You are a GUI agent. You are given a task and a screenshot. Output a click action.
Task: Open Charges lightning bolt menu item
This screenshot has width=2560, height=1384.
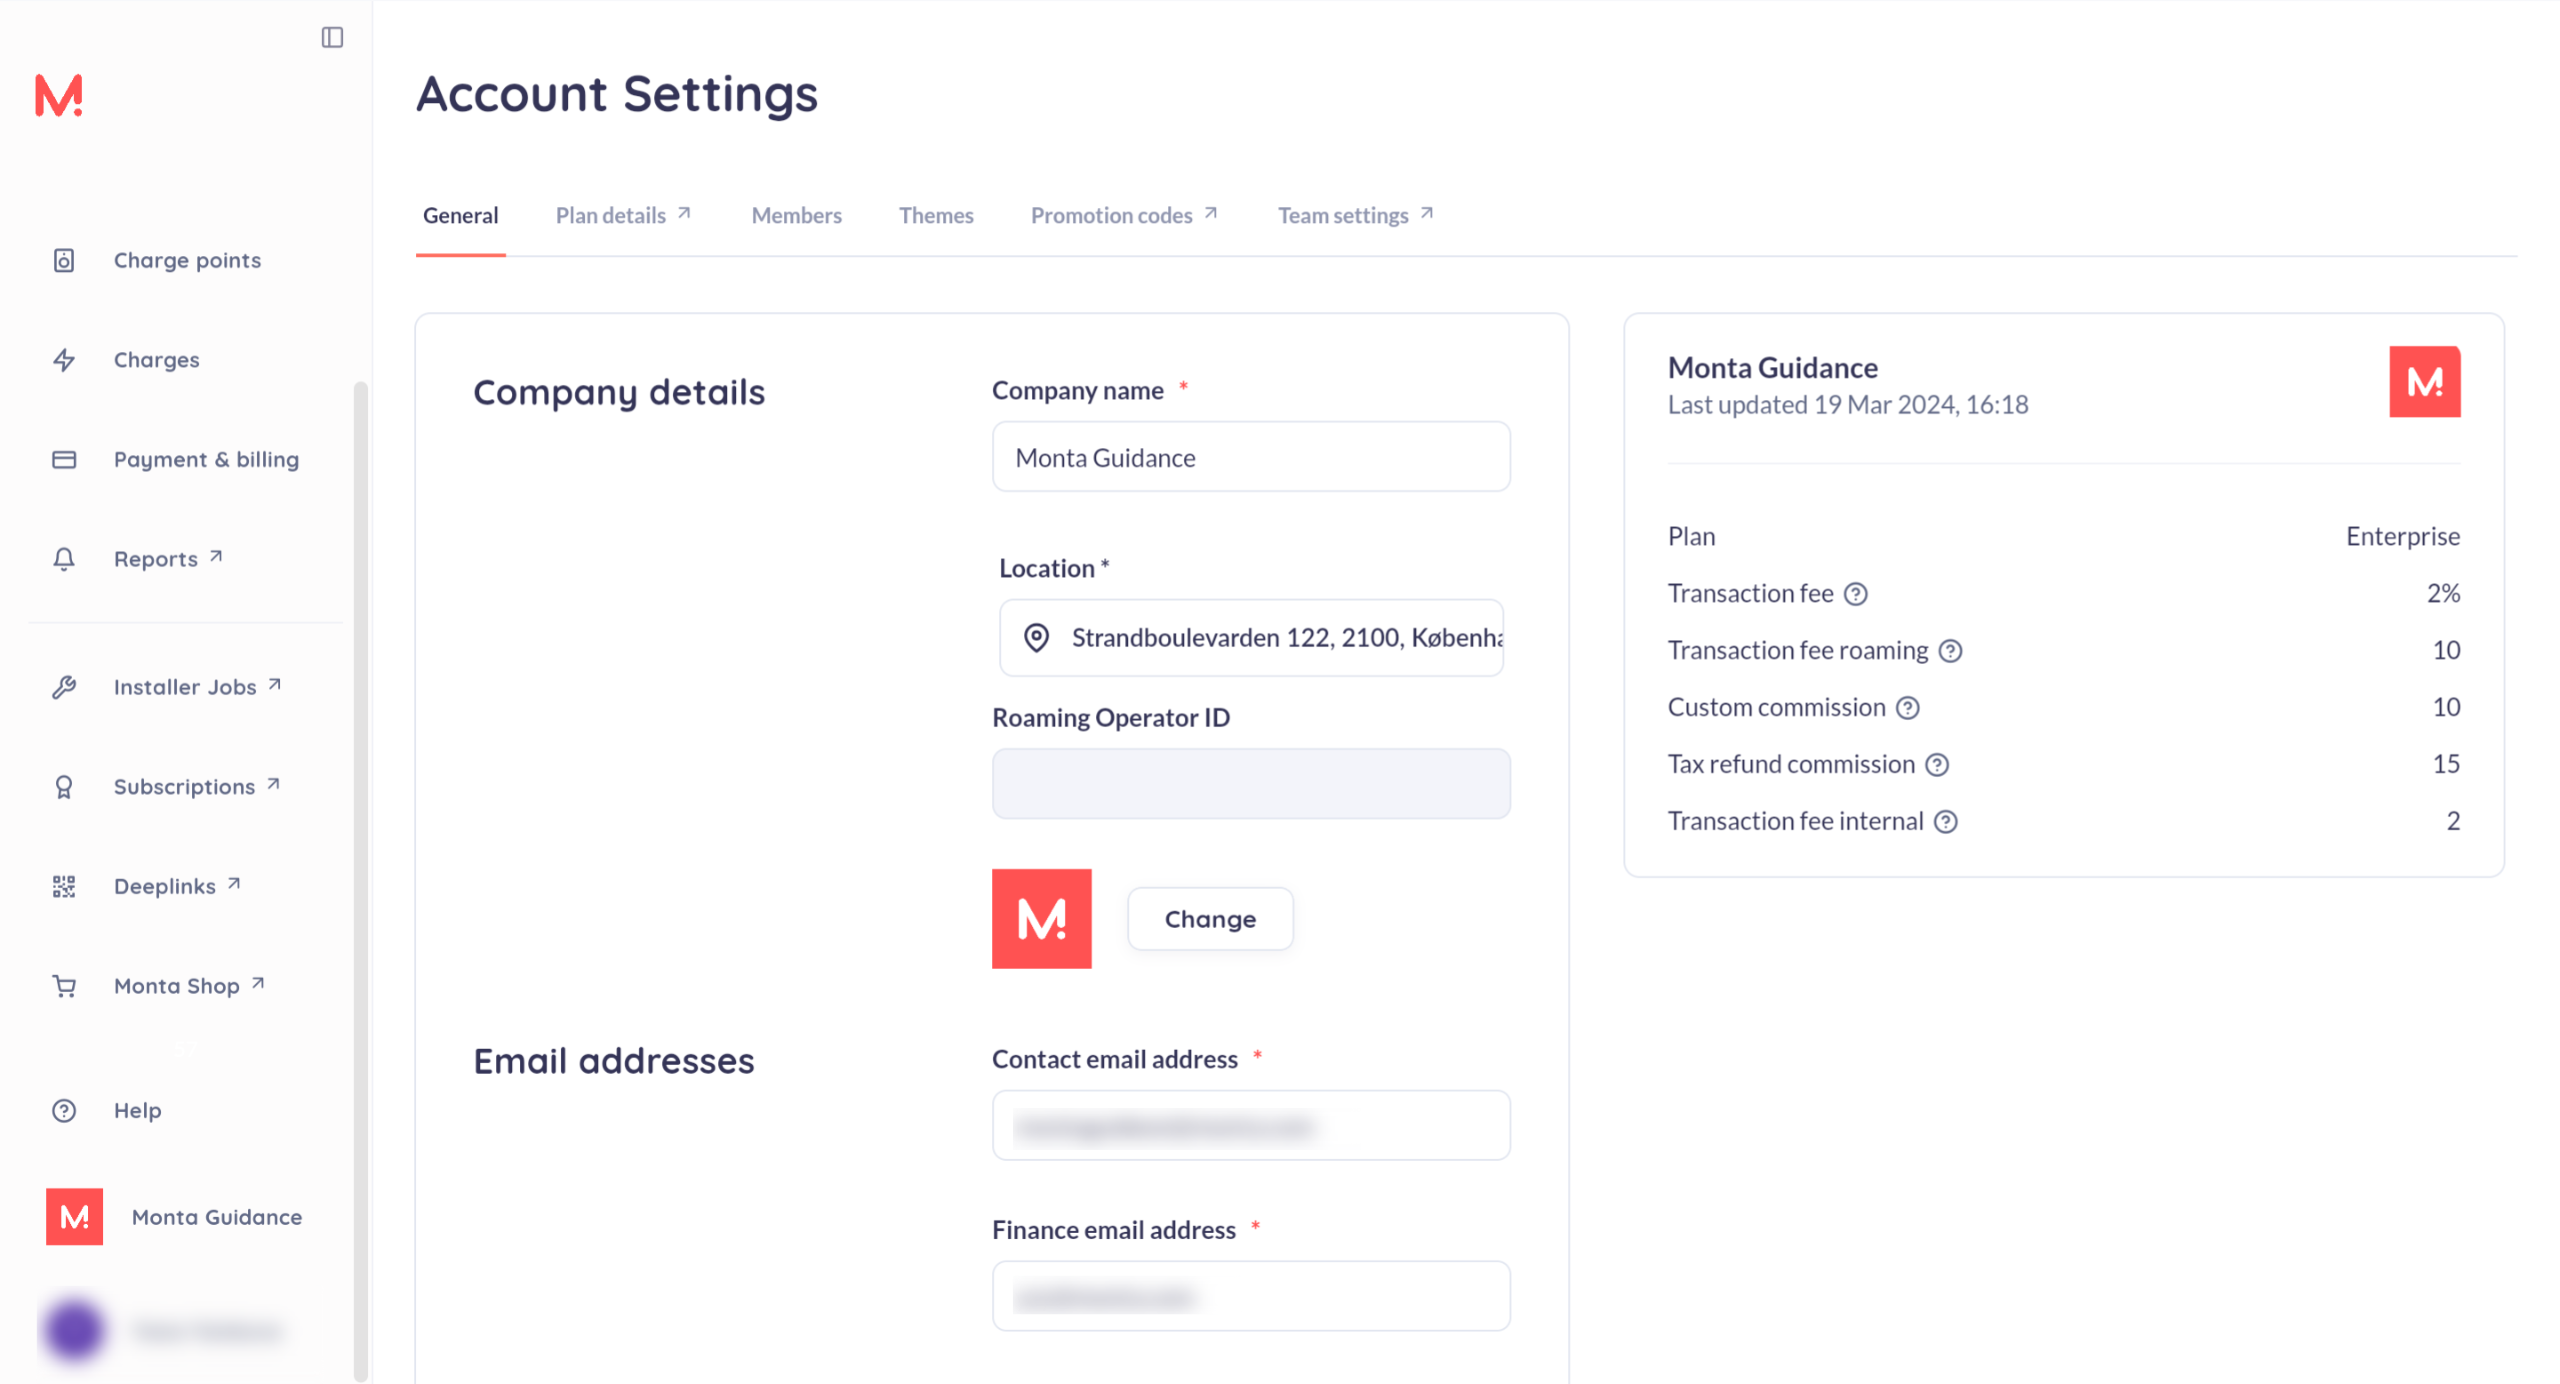click(x=156, y=360)
